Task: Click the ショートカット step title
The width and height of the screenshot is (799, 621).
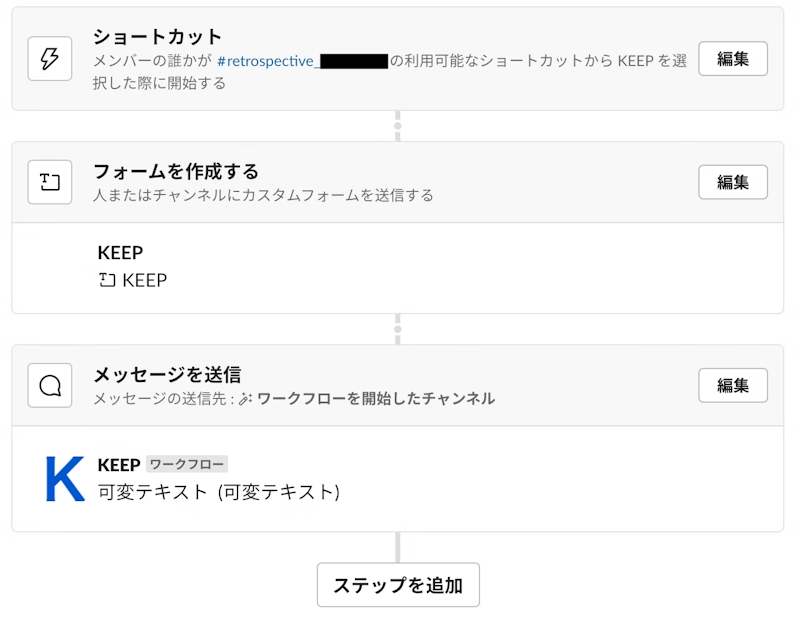Action: [157, 37]
